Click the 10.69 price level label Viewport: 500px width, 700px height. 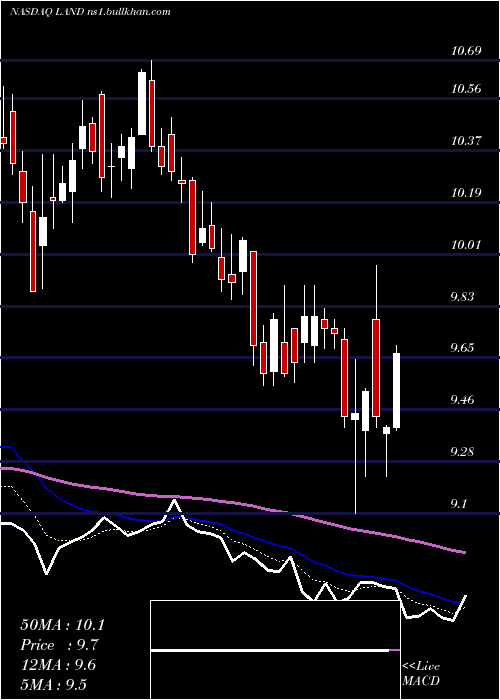click(x=467, y=51)
